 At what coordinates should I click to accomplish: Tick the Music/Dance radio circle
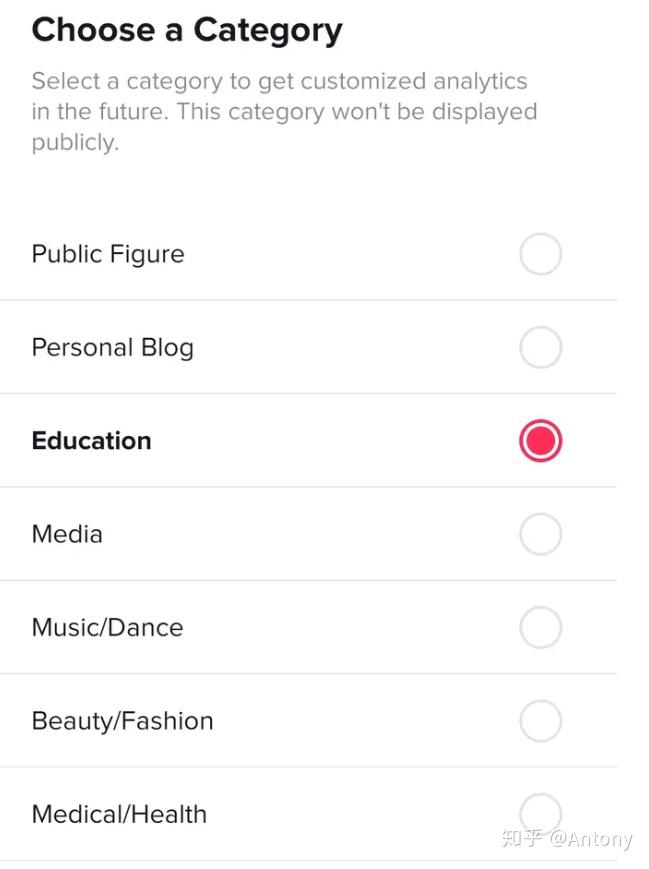(x=540, y=627)
